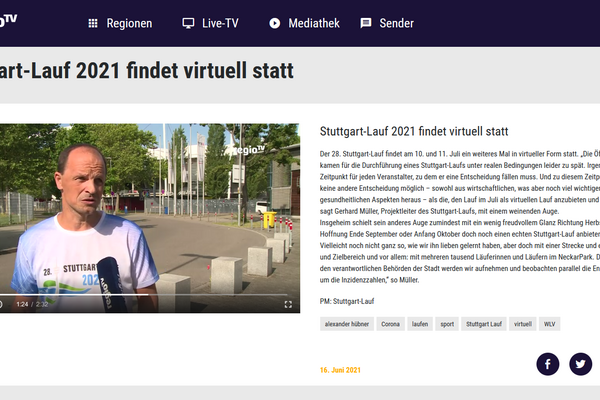
Task: Click the article subheading 'Stuttgart-Lauf 2021 findet virtuell statt'
Action: pyautogui.click(x=414, y=131)
